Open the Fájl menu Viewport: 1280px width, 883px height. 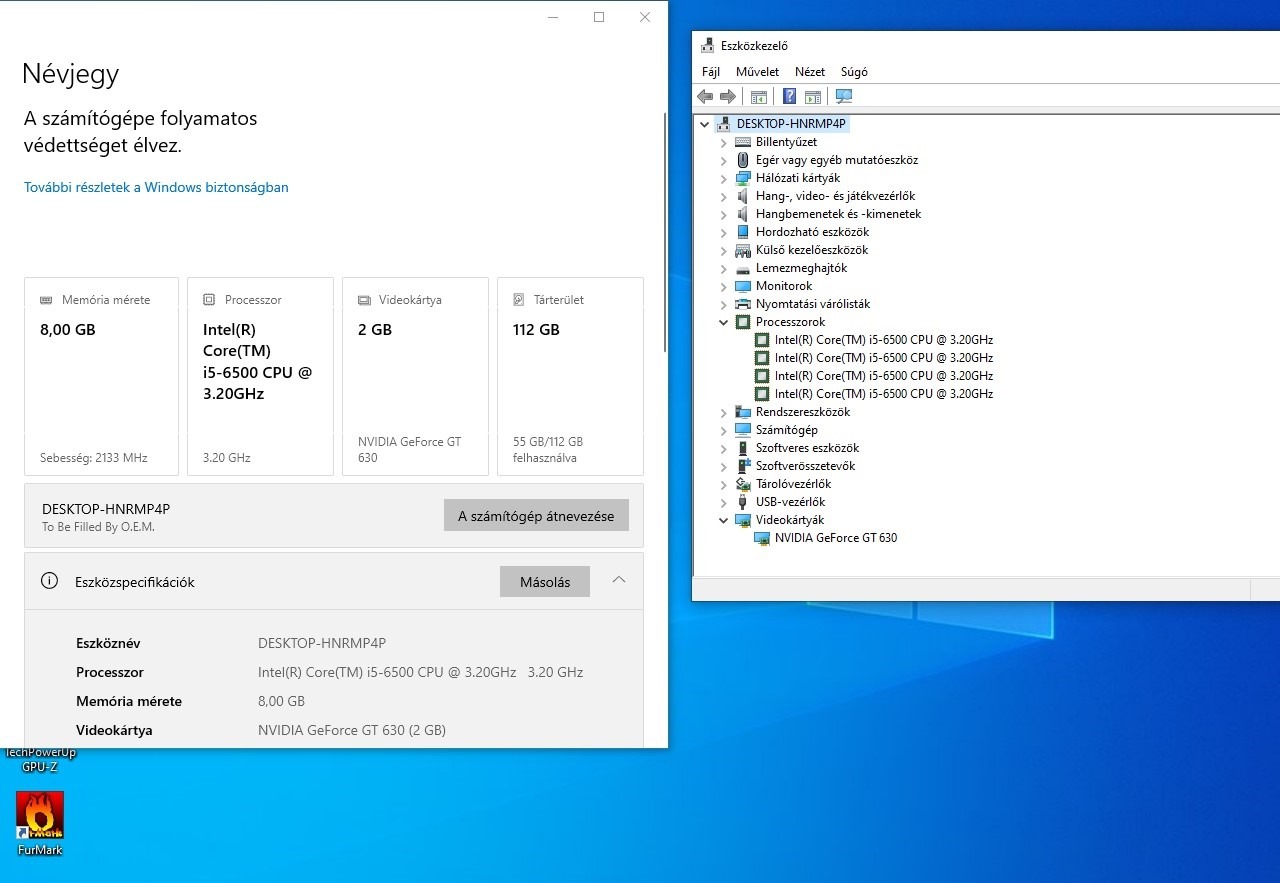pyautogui.click(x=711, y=72)
